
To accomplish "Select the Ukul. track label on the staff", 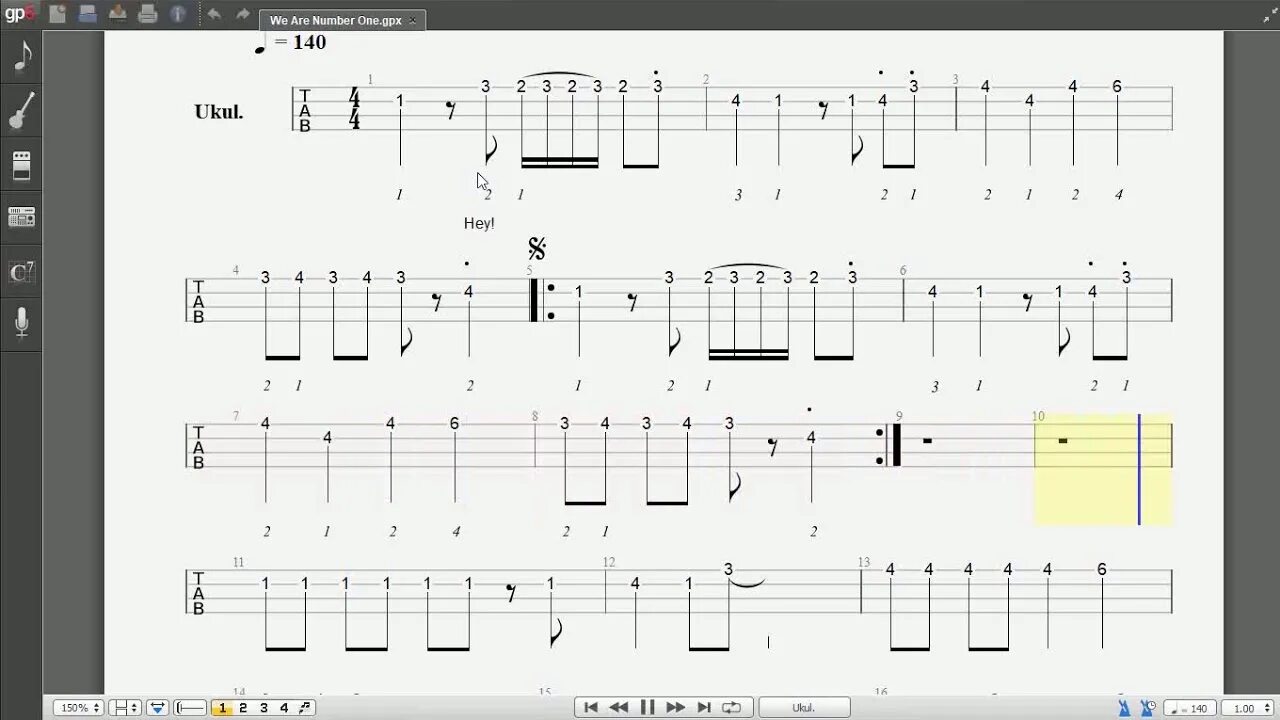I will (x=219, y=112).
